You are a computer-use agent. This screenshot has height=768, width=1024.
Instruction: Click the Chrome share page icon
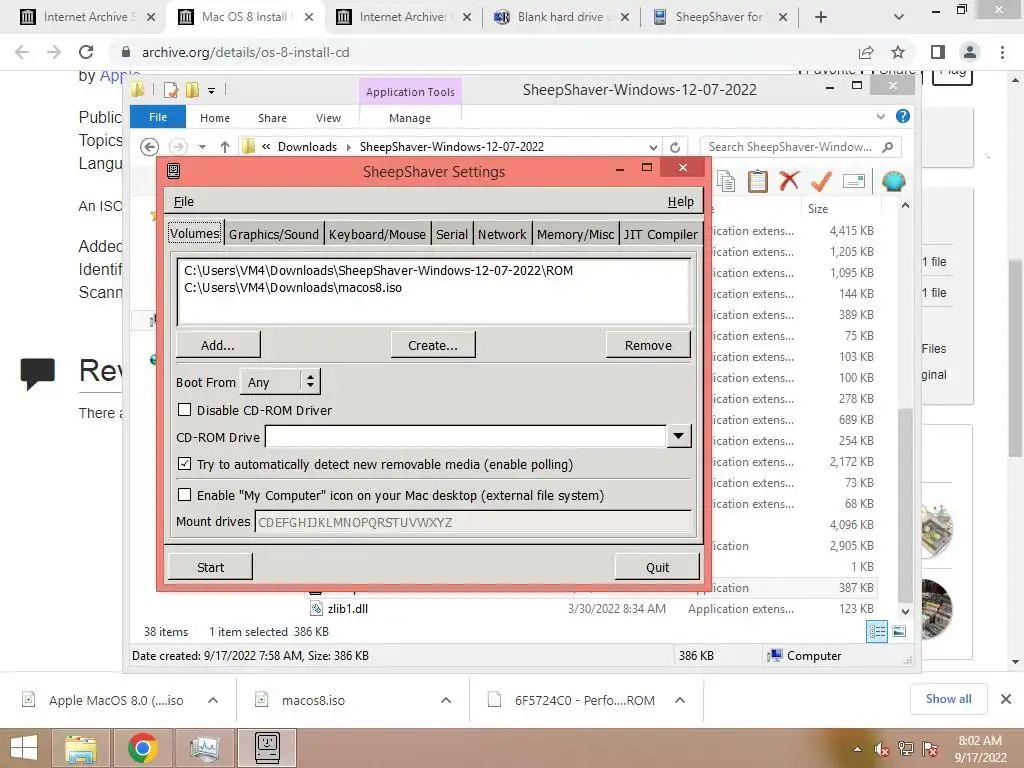pyautogui.click(x=866, y=52)
